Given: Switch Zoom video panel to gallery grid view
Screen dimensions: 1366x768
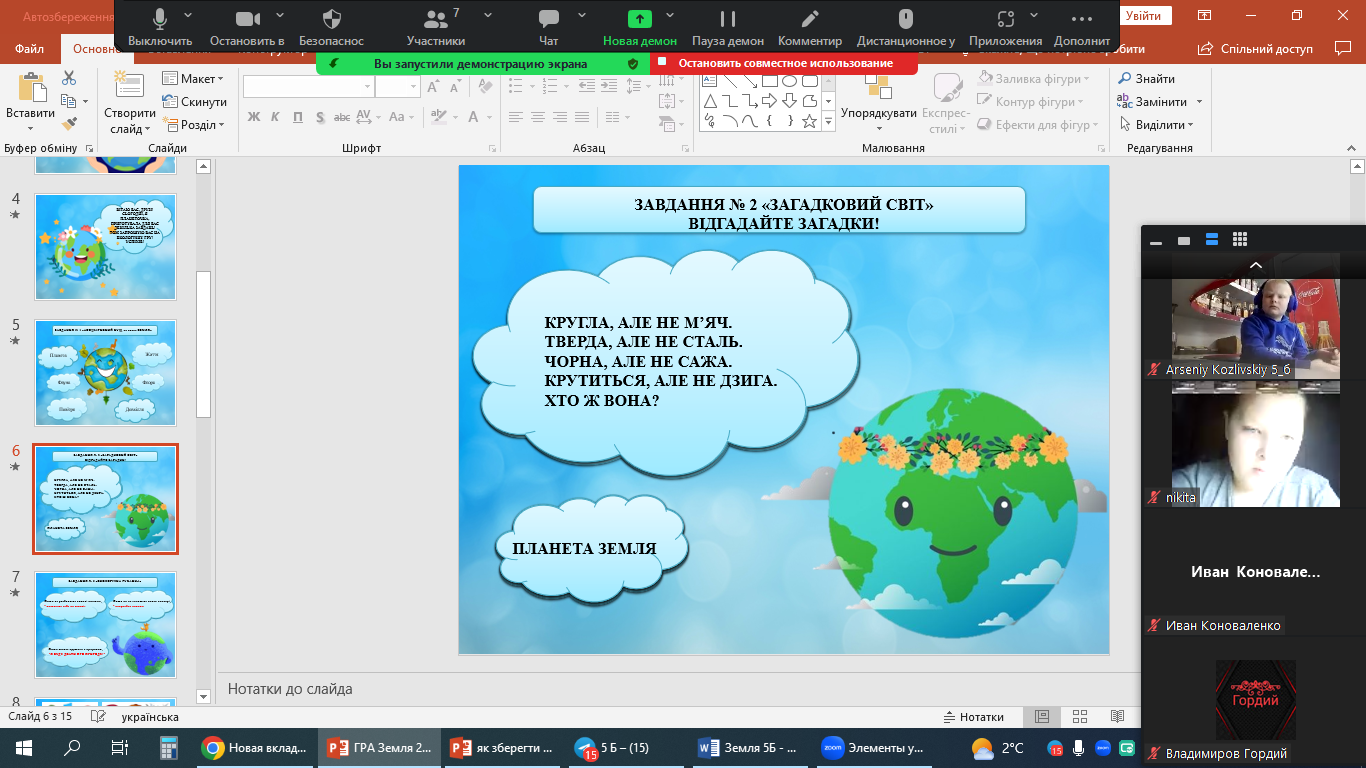Looking at the screenshot, I should pyautogui.click(x=1240, y=240).
